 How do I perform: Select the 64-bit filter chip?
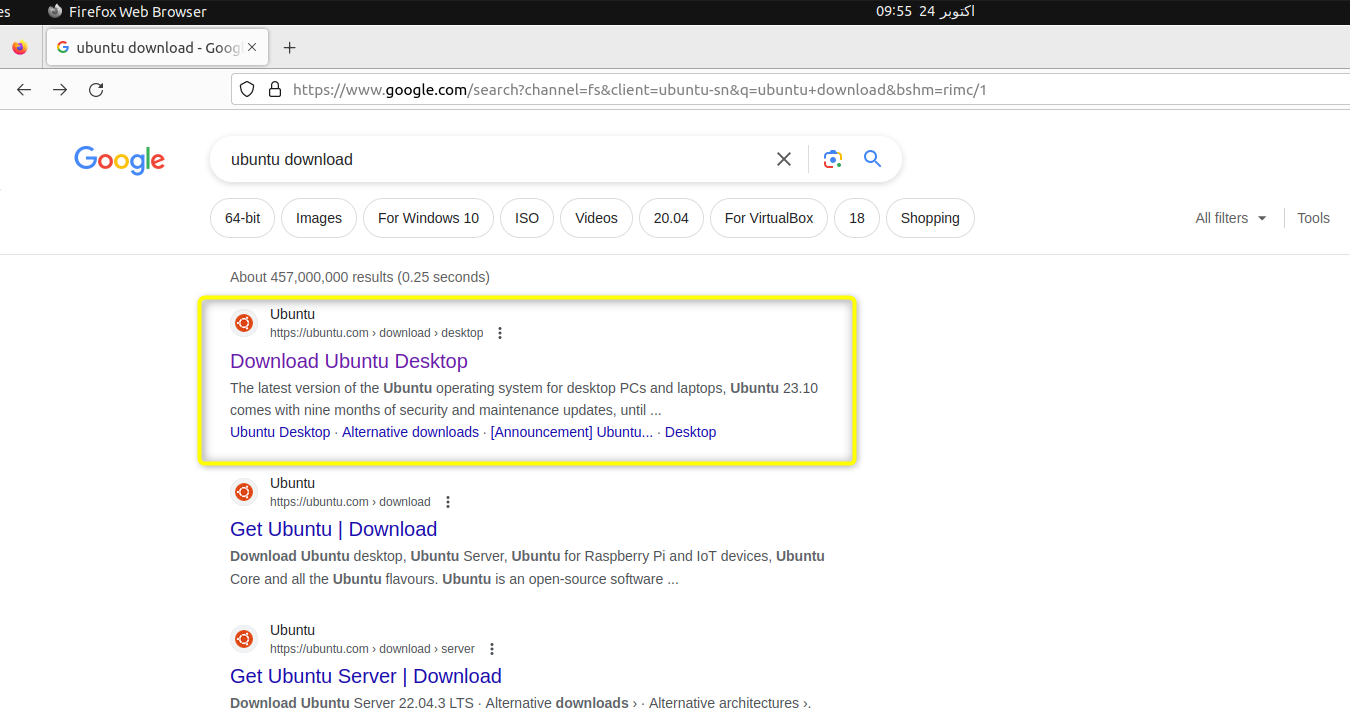[242, 218]
